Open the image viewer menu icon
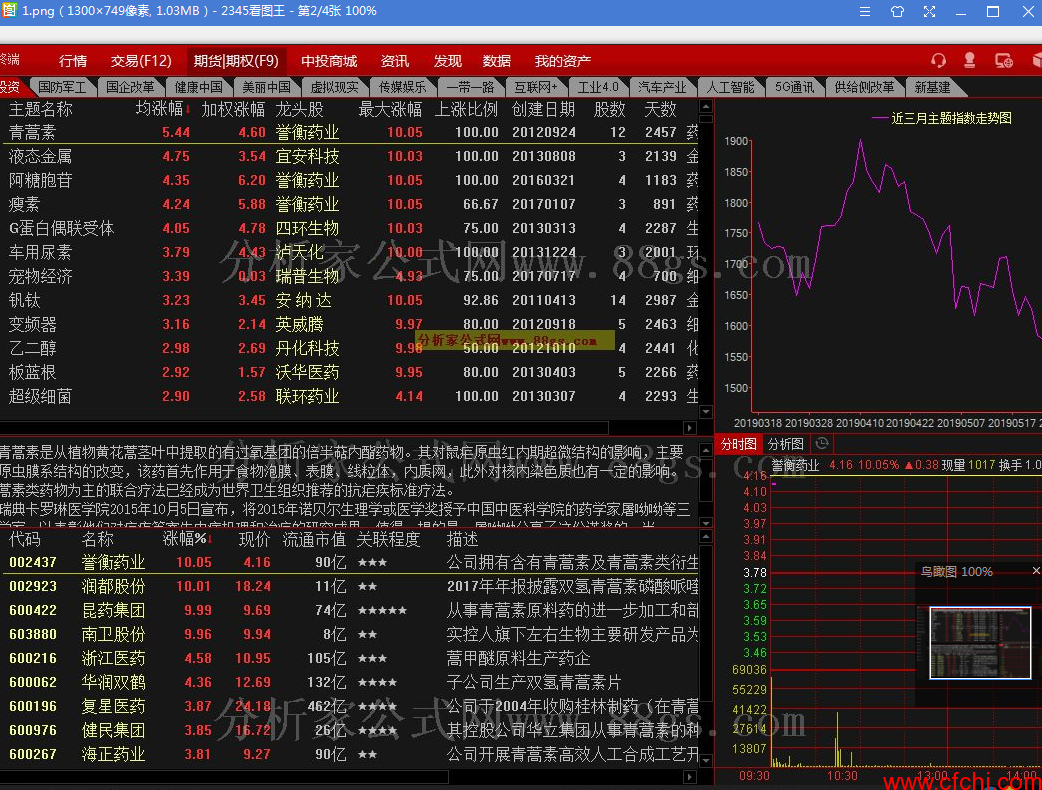 pos(865,11)
